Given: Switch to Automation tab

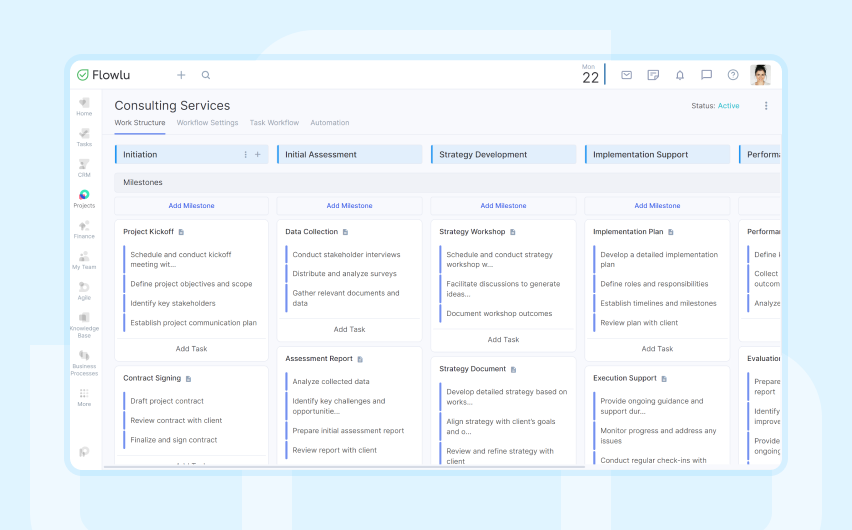Looking at the screenshot, I should click(x=330, y=122).
